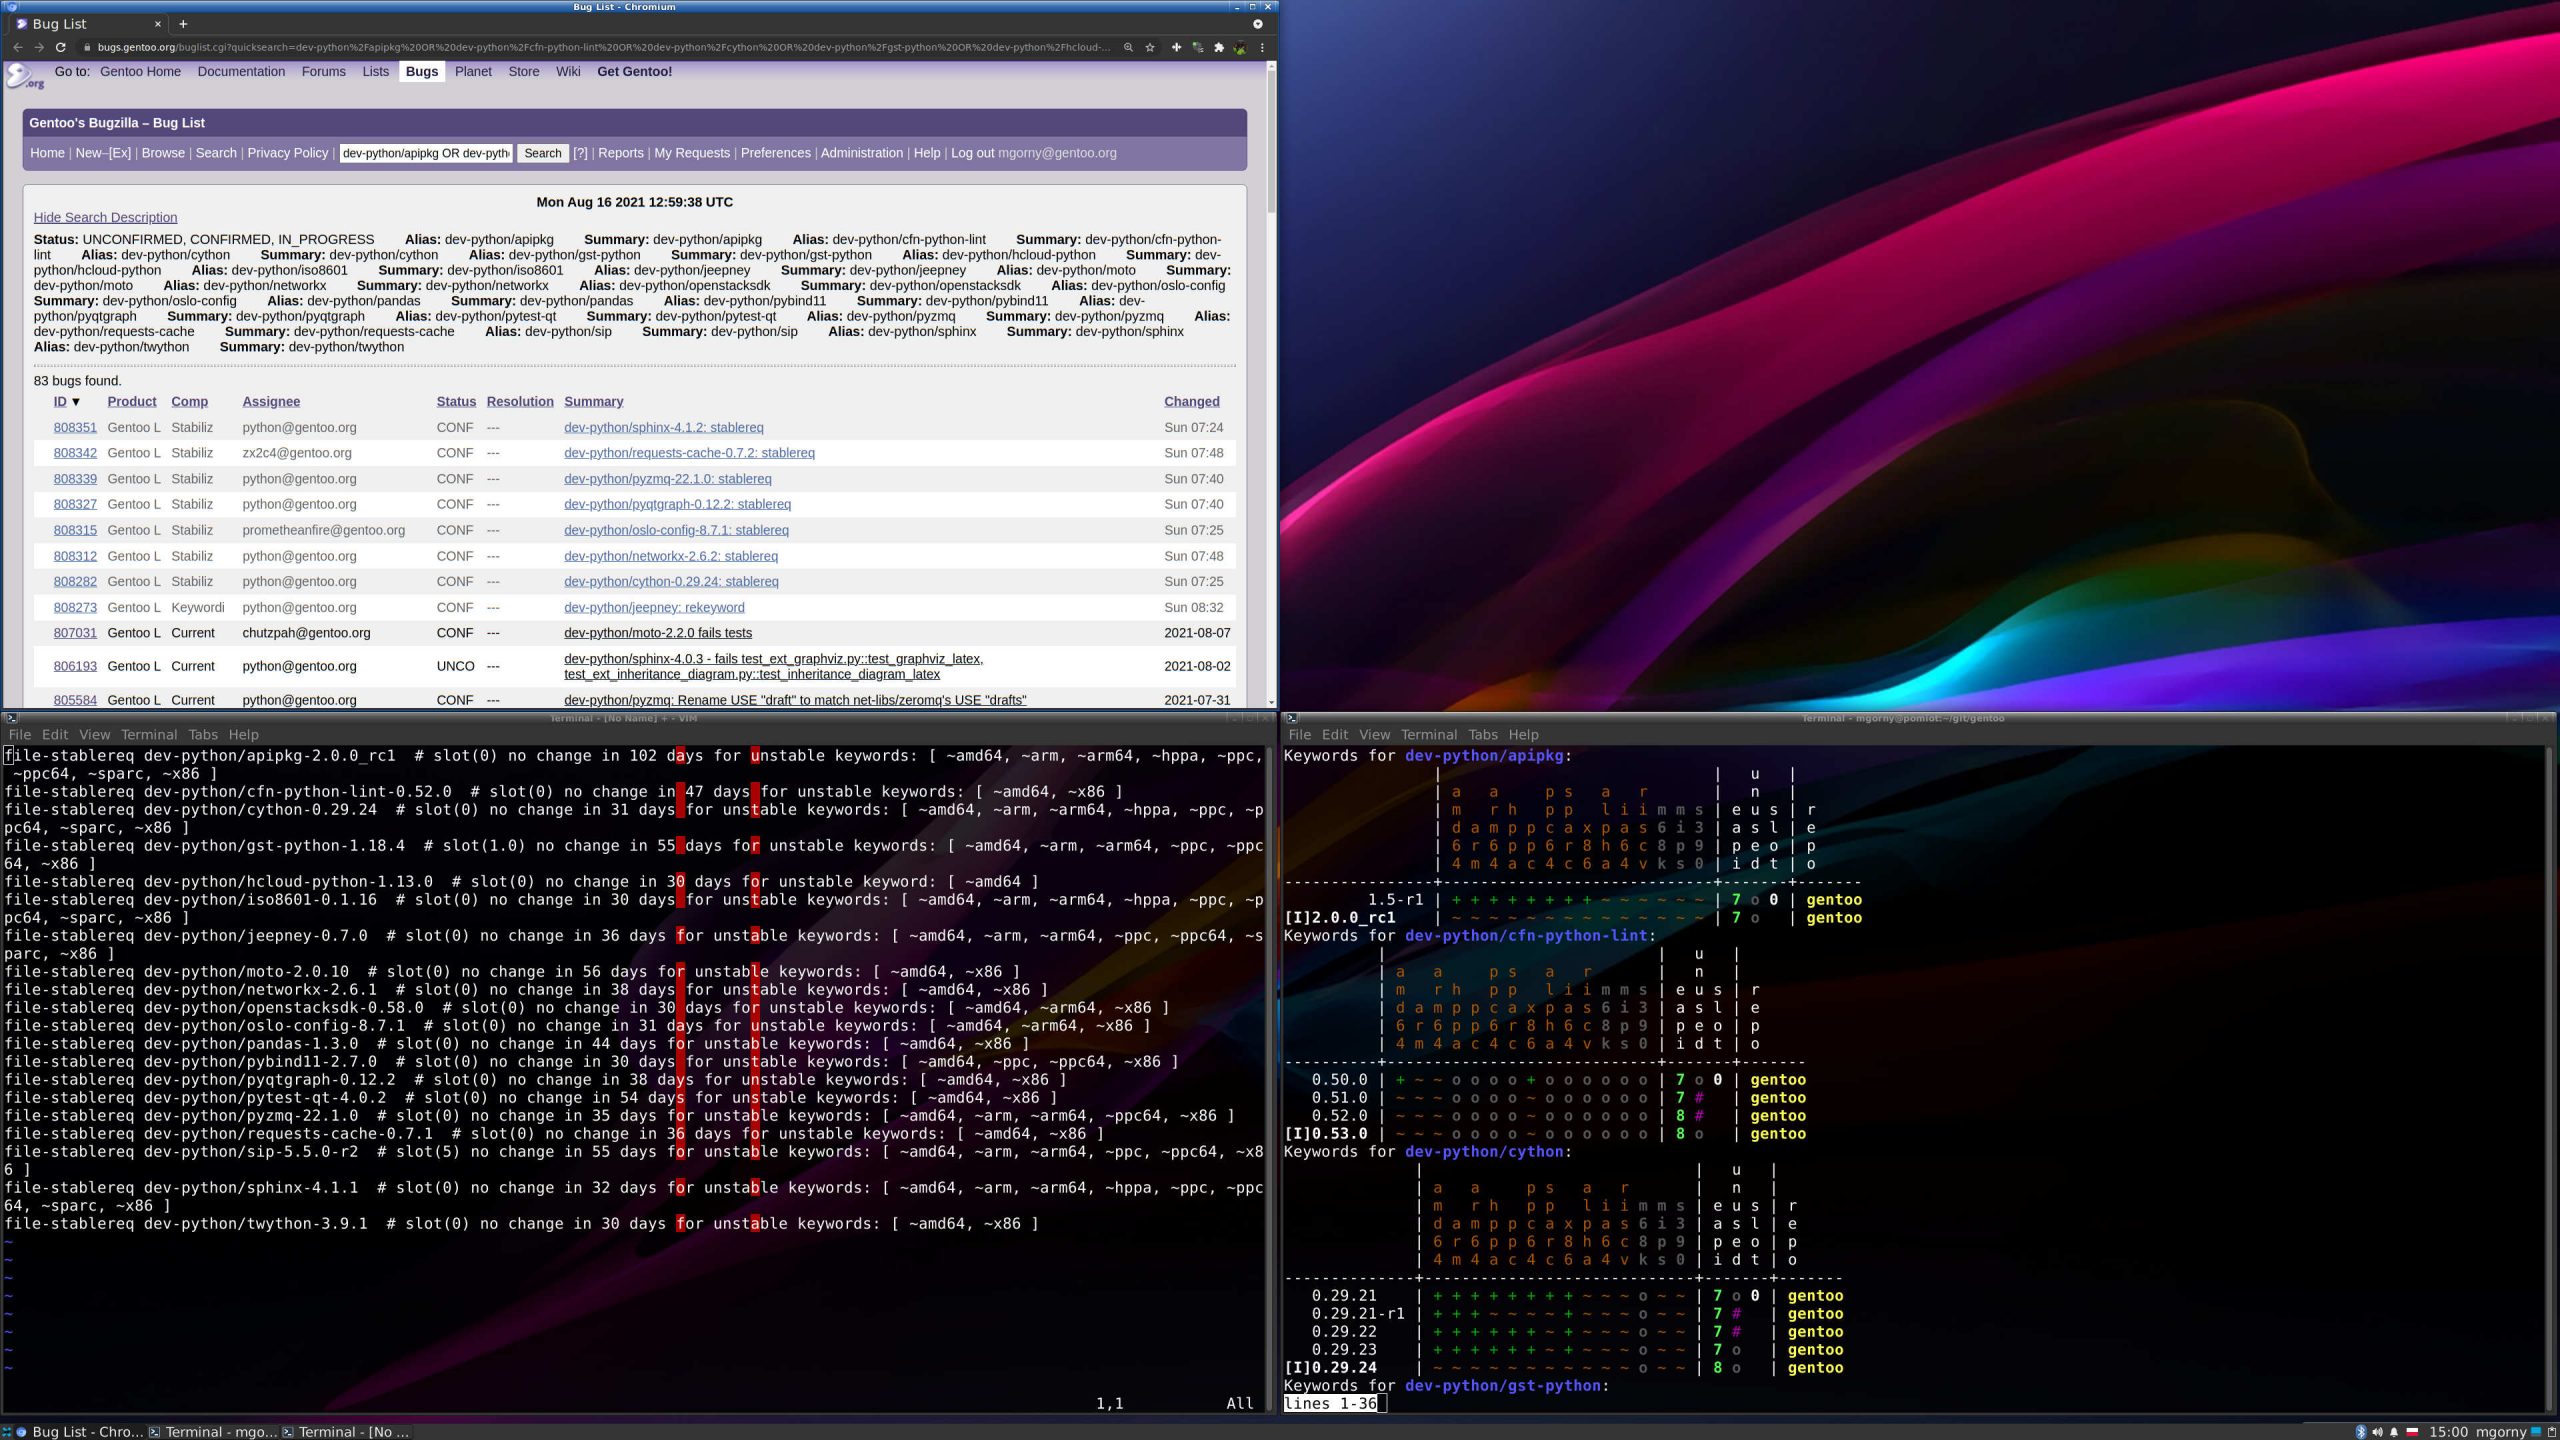Viewport: 2560px width, 1440px height.
Task: Bookmark this page with the star icon
Action: pos(1150,47)
